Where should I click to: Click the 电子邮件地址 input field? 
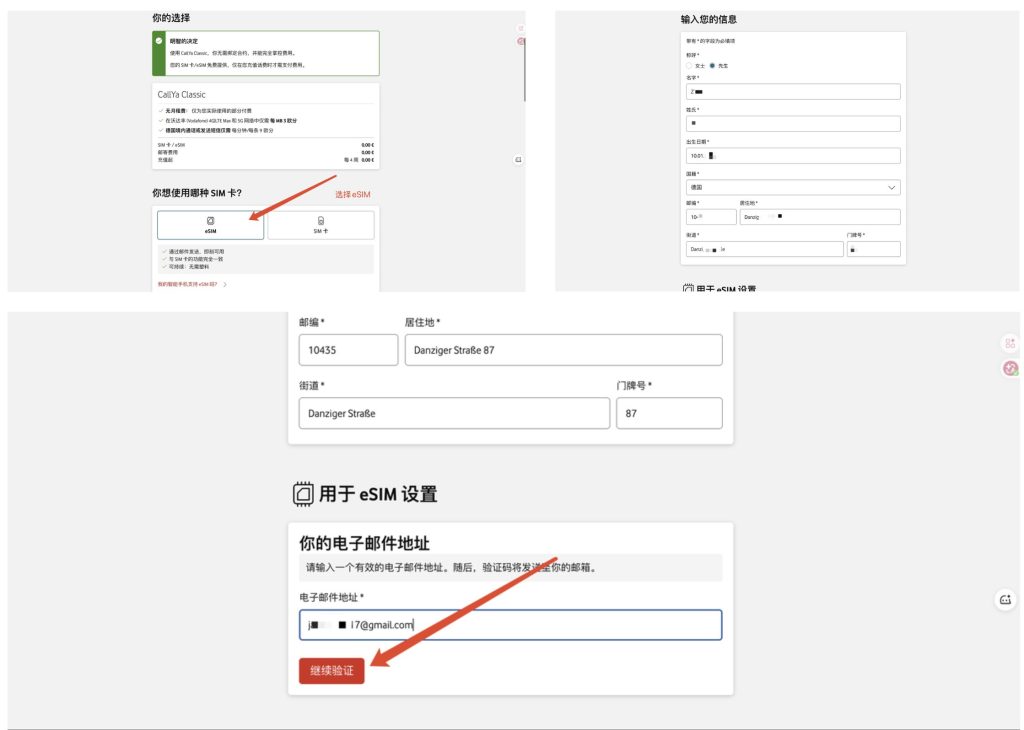pyautogui.click(x=510, y=624)
